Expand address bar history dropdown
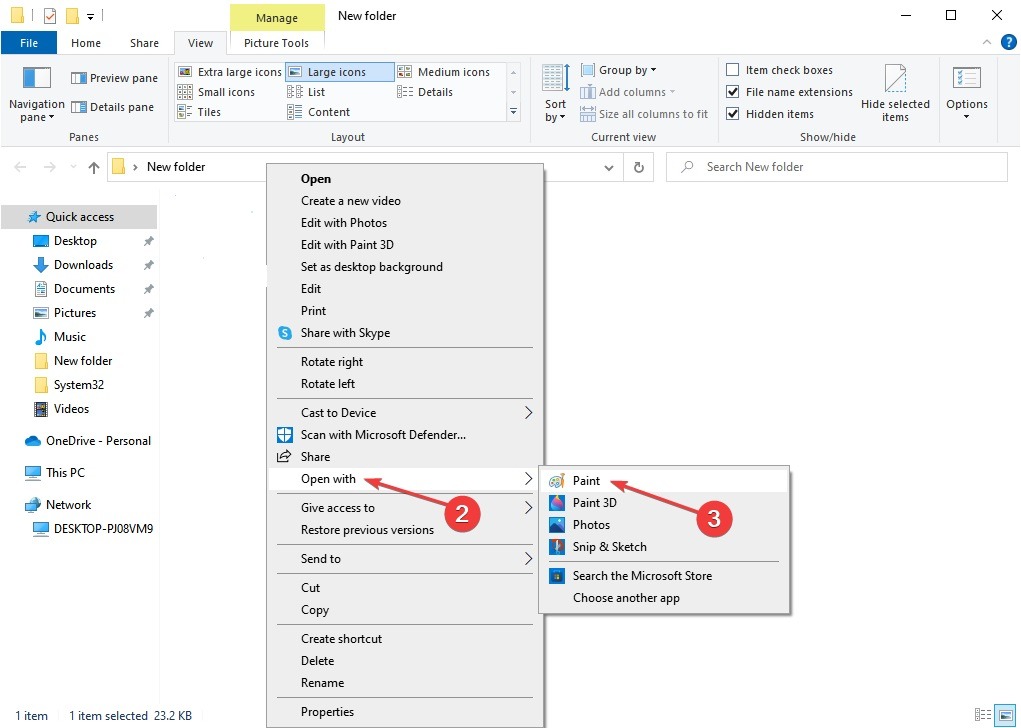 tap(609, 167)
